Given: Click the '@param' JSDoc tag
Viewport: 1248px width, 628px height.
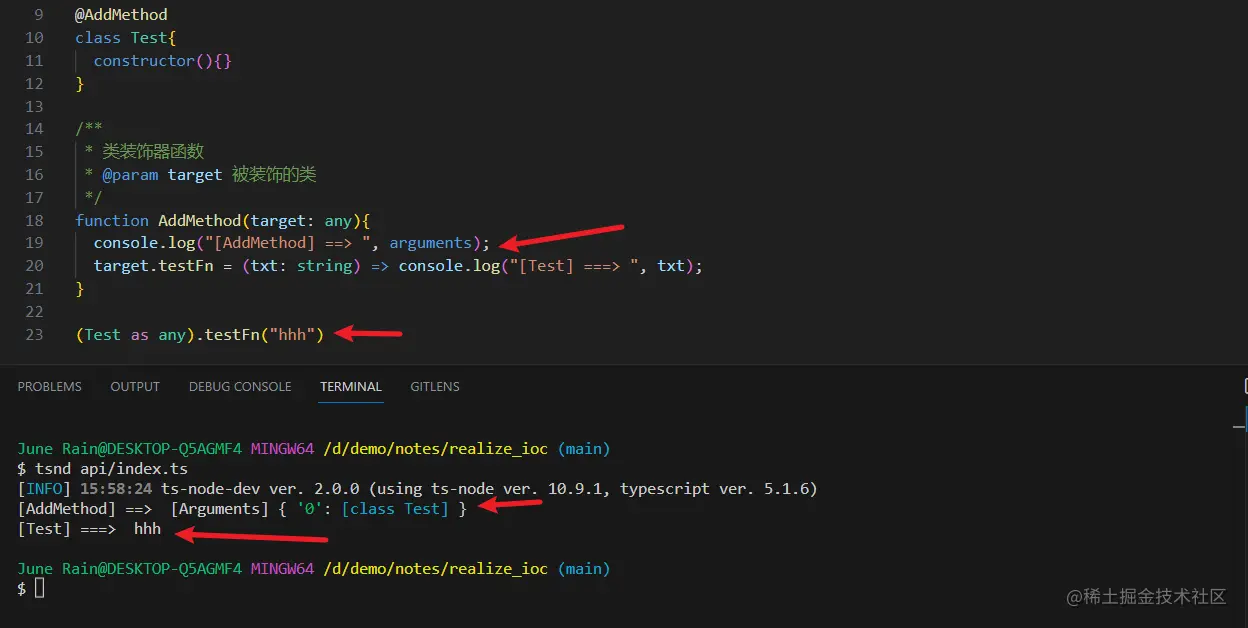Looking at the screenshot, I should (130, 174).
